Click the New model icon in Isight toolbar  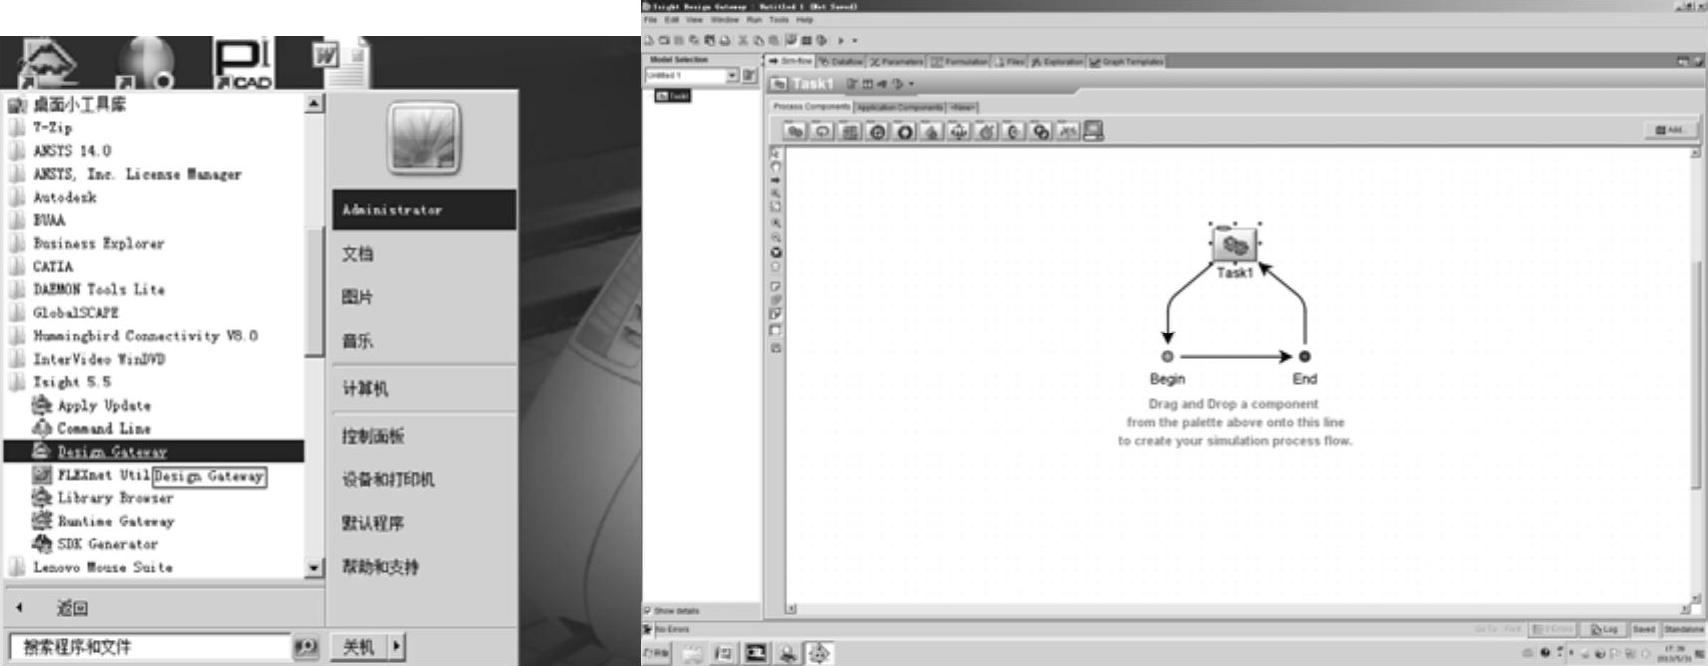point(649,41)
